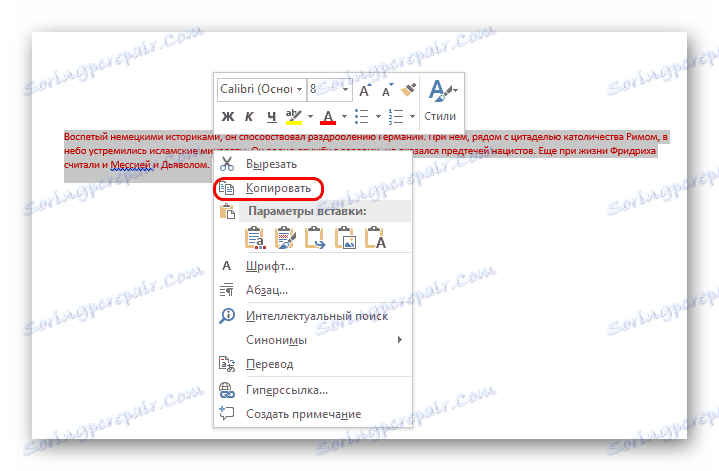719x471 pixels.
Task: Expand the numbering style dropdown
Action: 412,116
